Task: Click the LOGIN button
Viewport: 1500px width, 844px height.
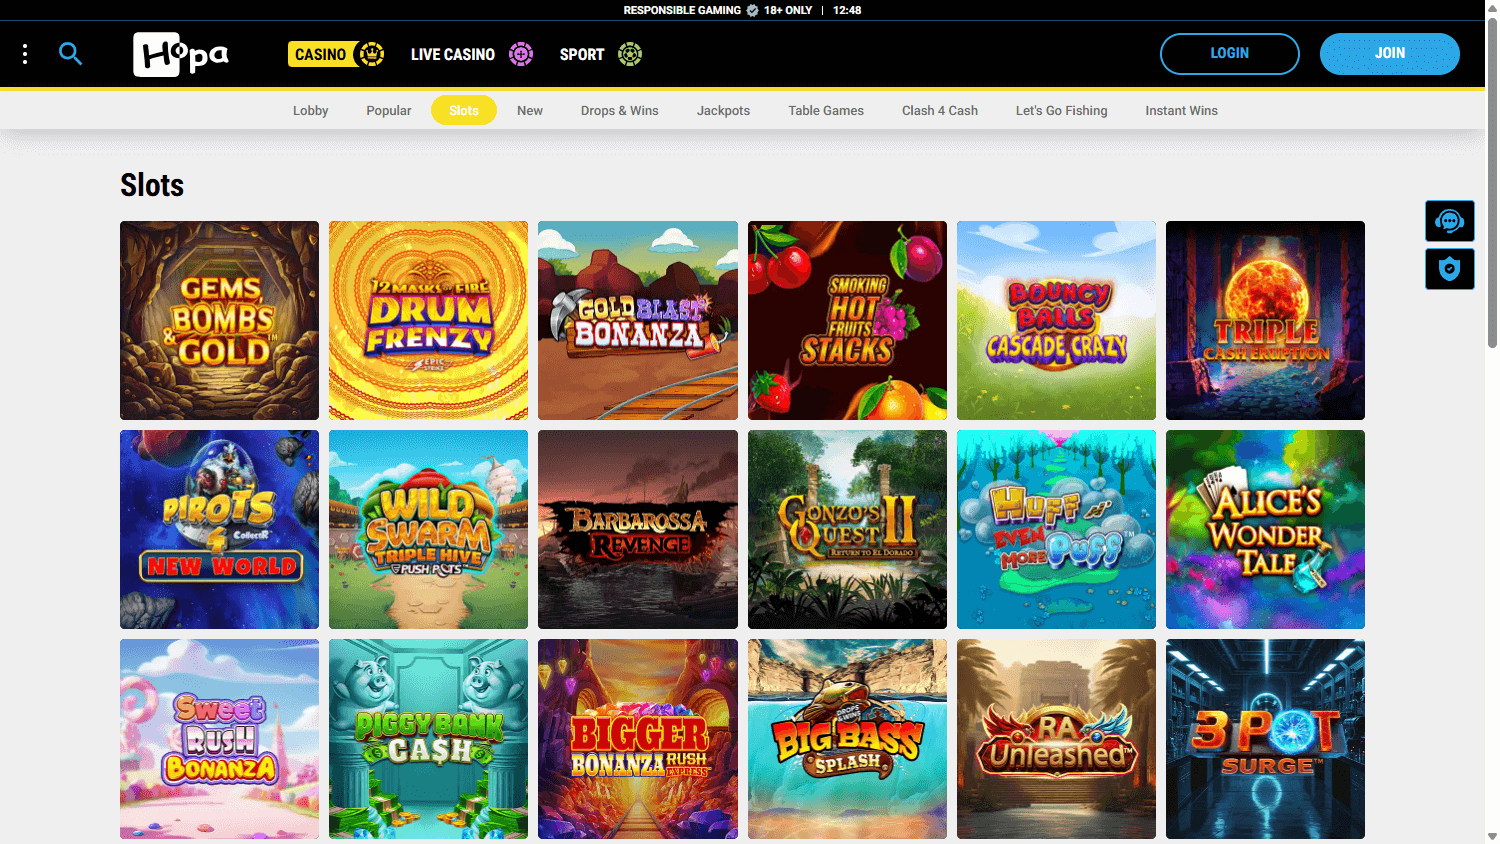Action: pos(1229,54)
